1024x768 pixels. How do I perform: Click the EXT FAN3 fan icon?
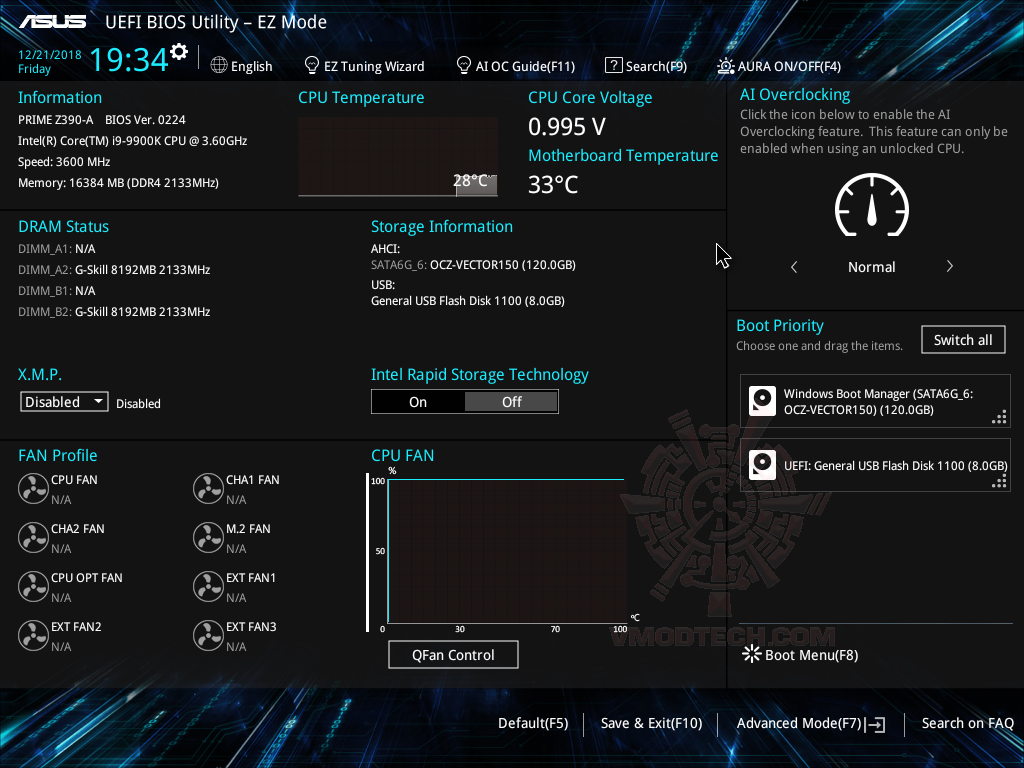click(208, 635)
